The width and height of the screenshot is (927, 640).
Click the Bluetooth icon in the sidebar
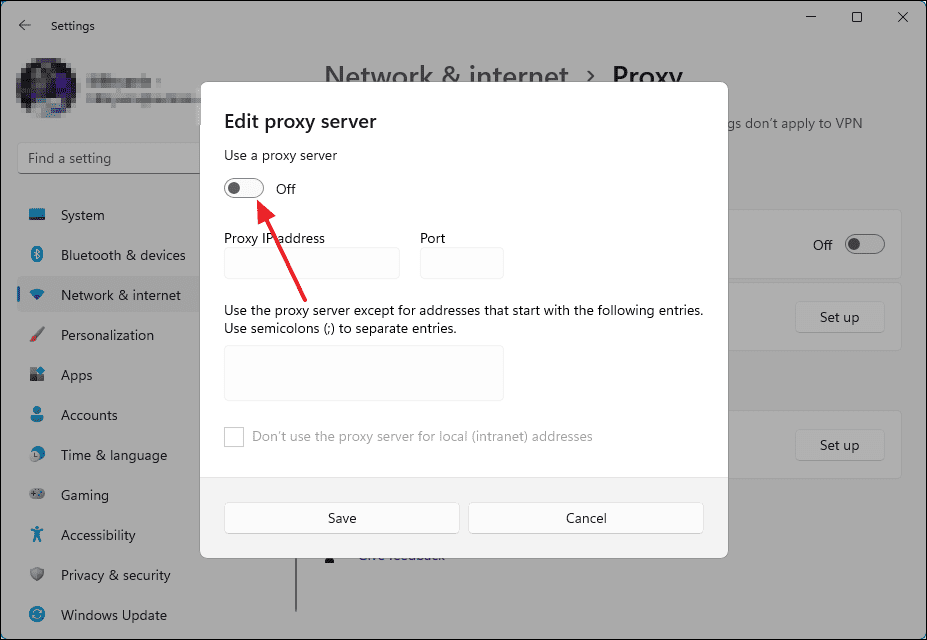point(37,255)
